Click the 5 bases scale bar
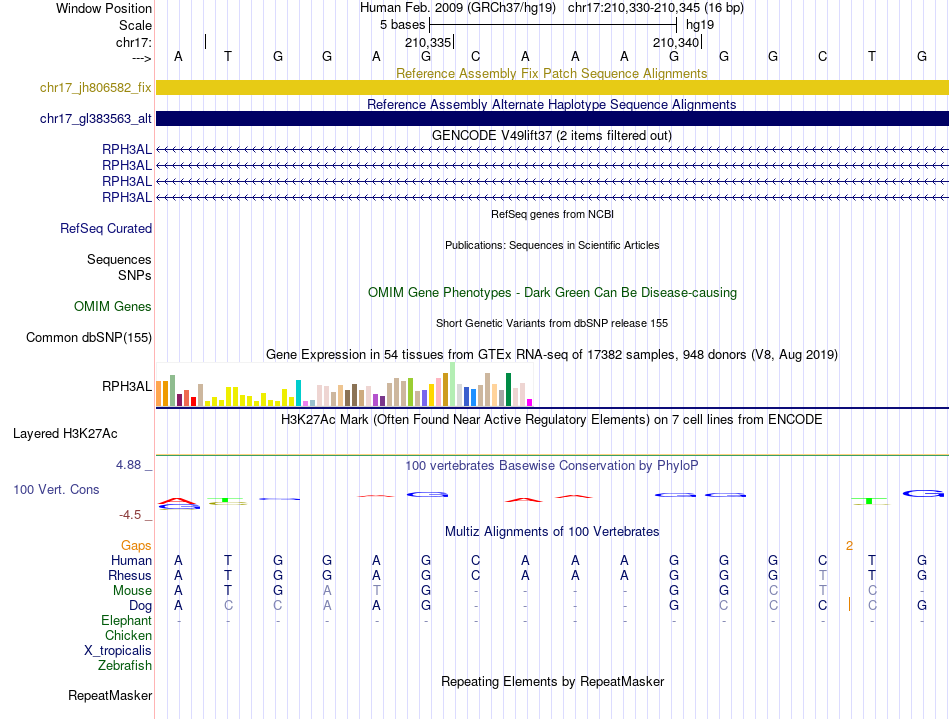 pos(553,25)
